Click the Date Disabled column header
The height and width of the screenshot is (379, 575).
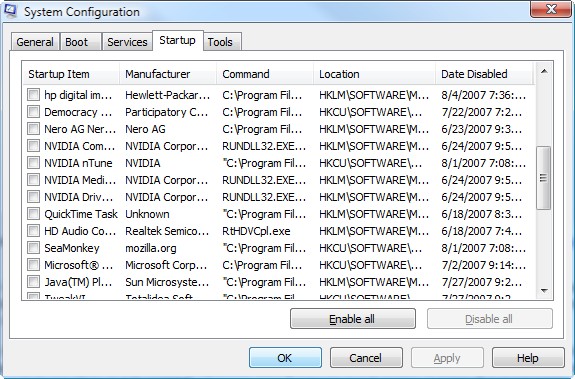point(484,74)
